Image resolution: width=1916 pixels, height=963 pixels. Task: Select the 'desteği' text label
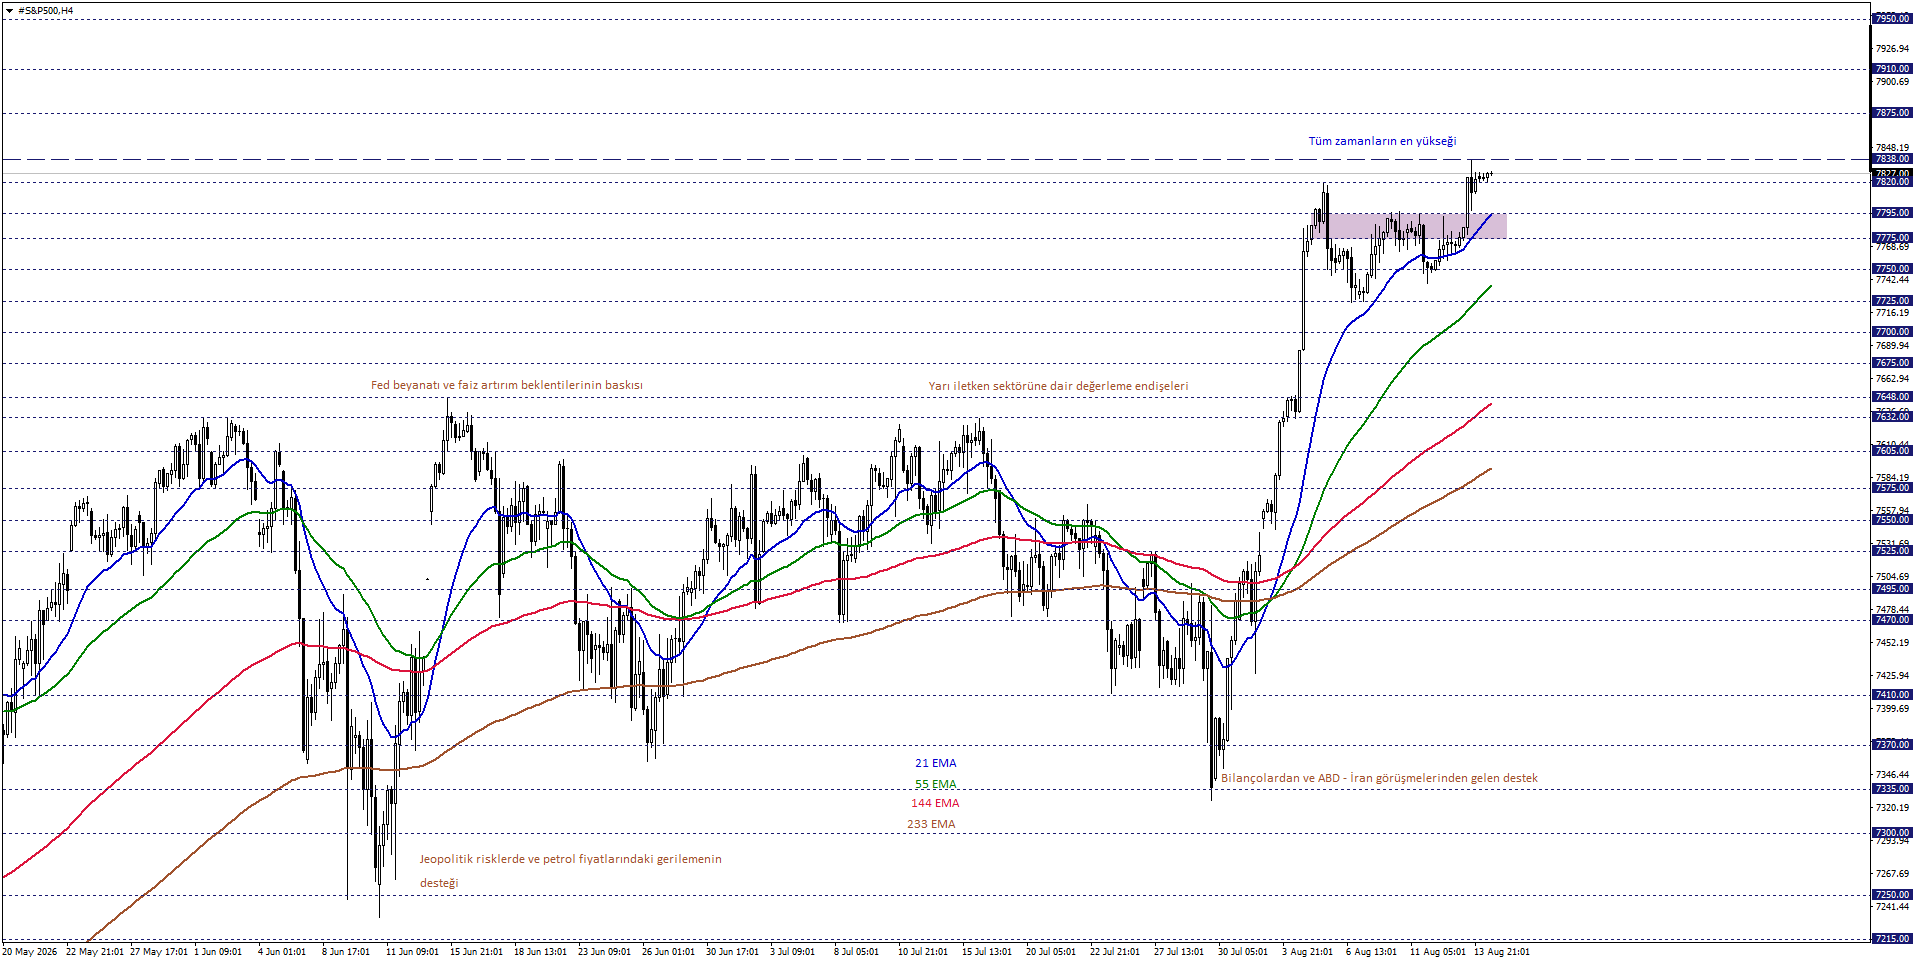439,883
